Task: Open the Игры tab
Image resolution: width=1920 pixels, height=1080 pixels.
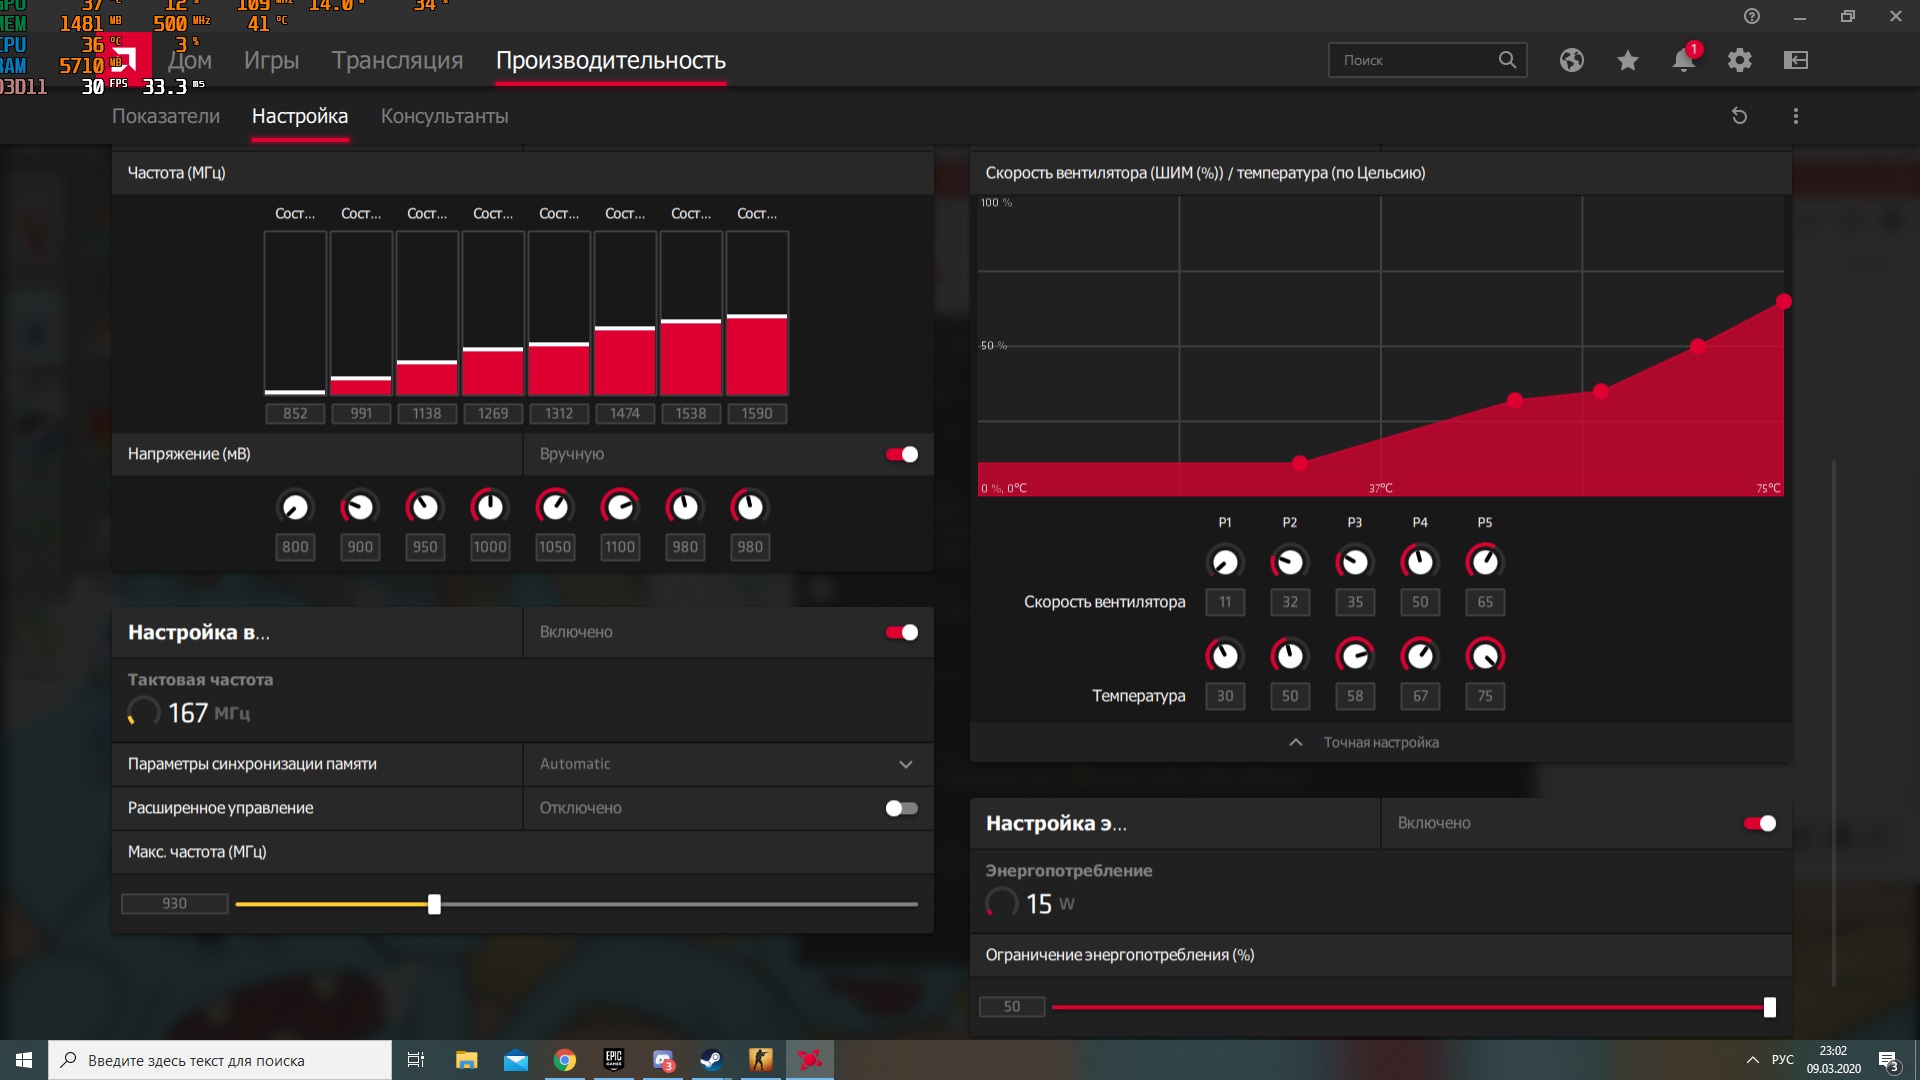Action: (271, 60)
